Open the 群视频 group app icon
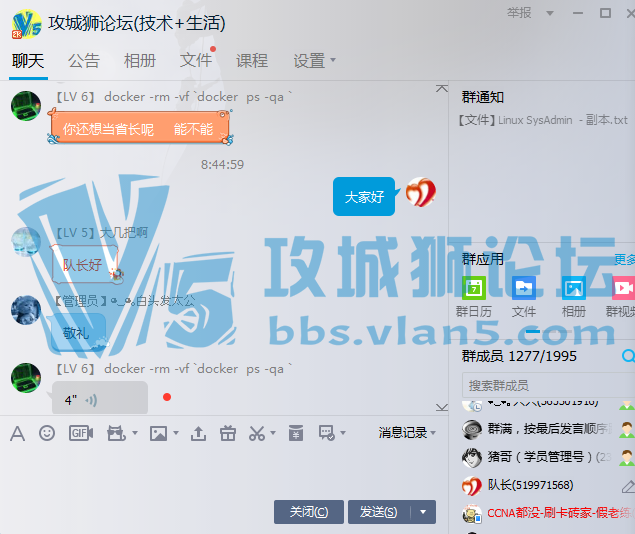635x534 pixels. click(623, 288)
